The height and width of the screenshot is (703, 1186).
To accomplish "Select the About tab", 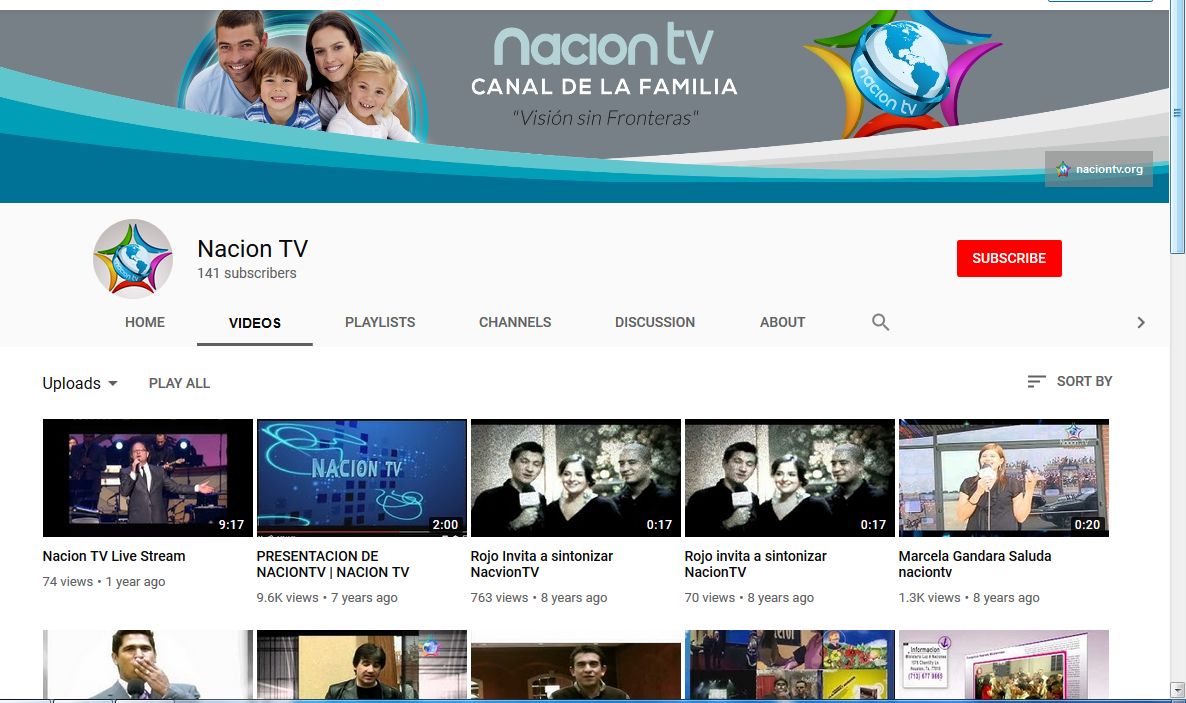I will tap(782, 322).
